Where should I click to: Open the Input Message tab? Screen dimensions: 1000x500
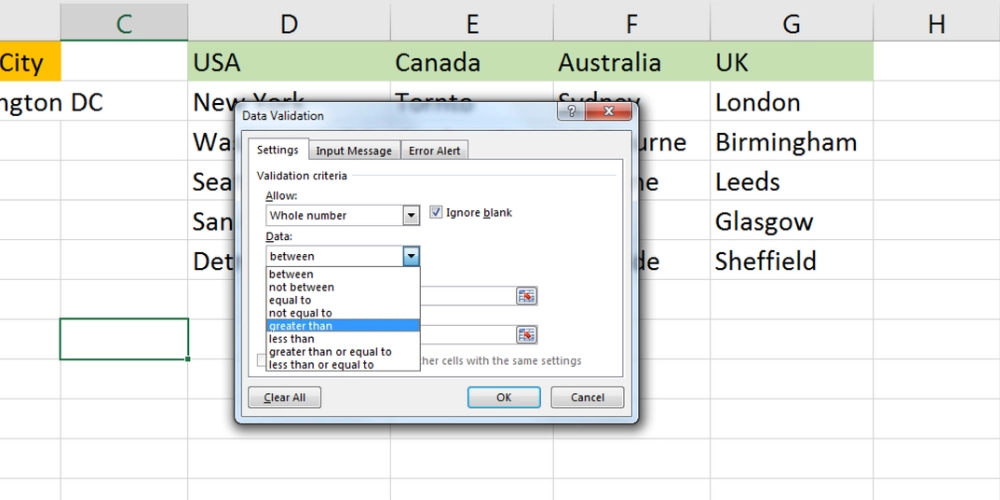(x=354, y=151)
